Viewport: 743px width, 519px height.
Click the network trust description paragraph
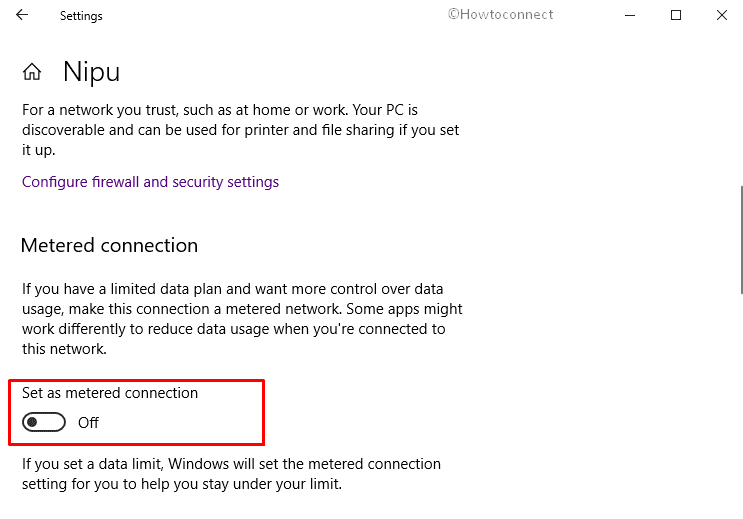point(240,130)
